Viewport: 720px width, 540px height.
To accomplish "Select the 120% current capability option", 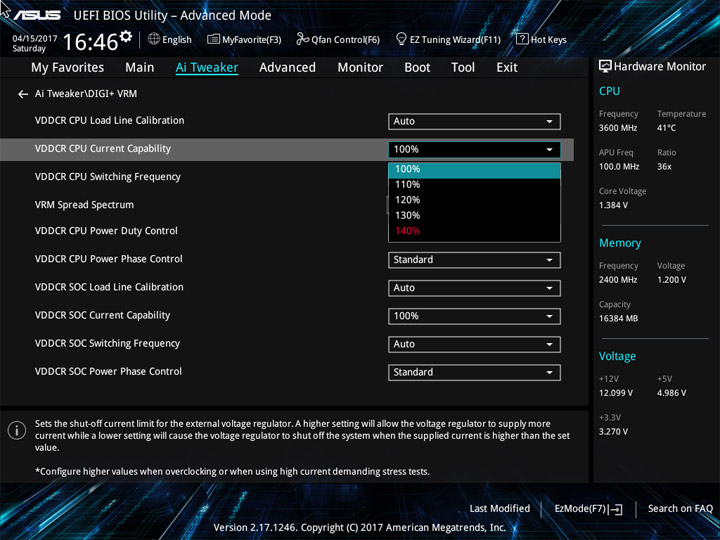I will tap(474, 200).
